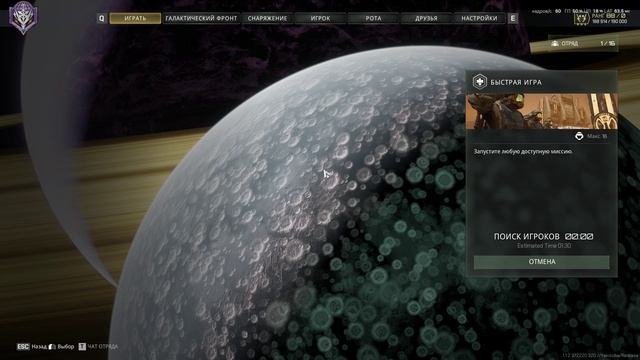Viewport: 640px width, 360px height.
Task: Click the quick play mission thumbnail
Action: [x=542, y=111]
